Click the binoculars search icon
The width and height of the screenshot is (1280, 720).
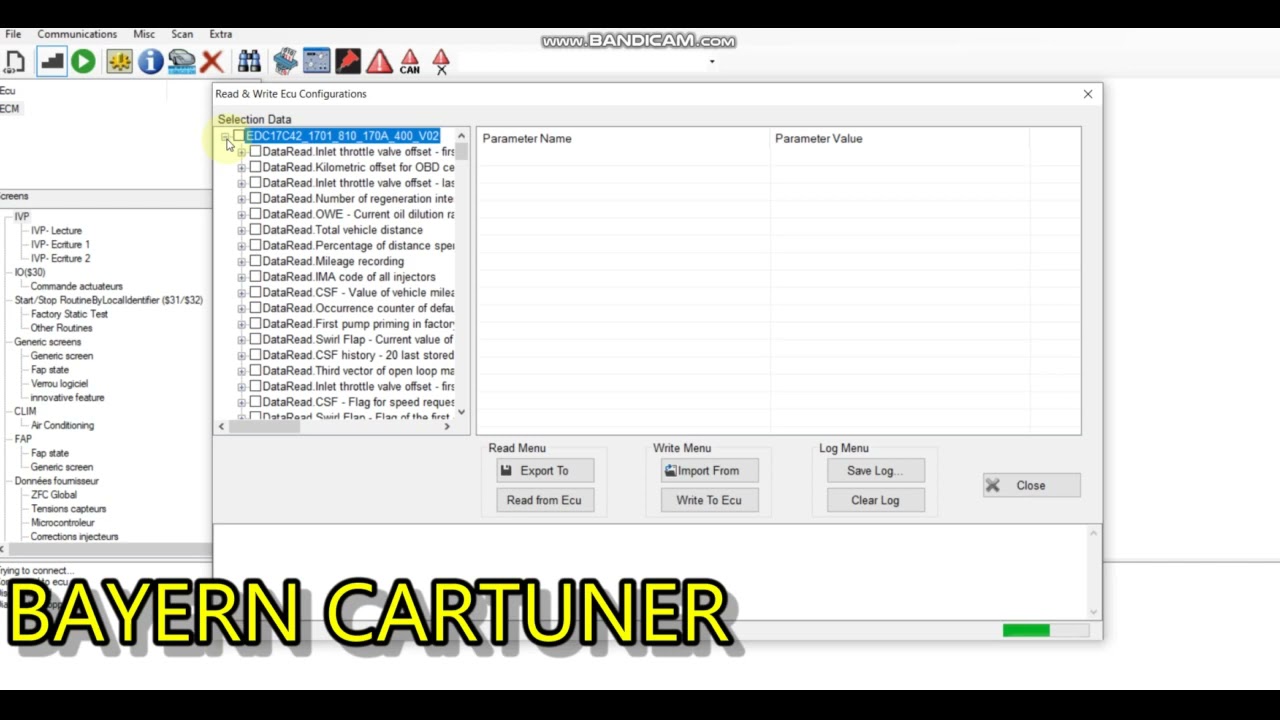coord(249,62)
